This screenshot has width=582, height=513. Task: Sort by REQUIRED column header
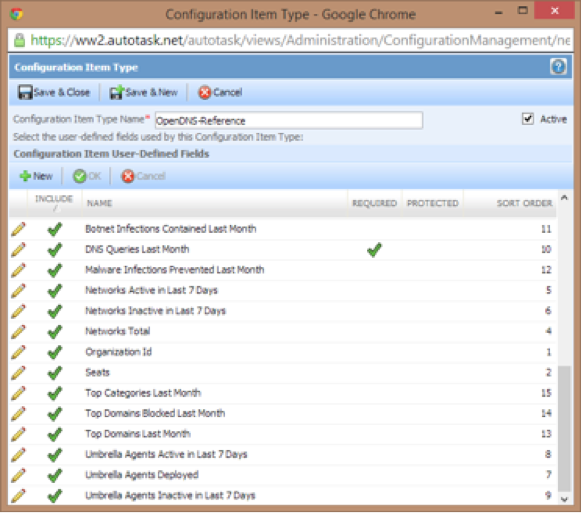374,203
